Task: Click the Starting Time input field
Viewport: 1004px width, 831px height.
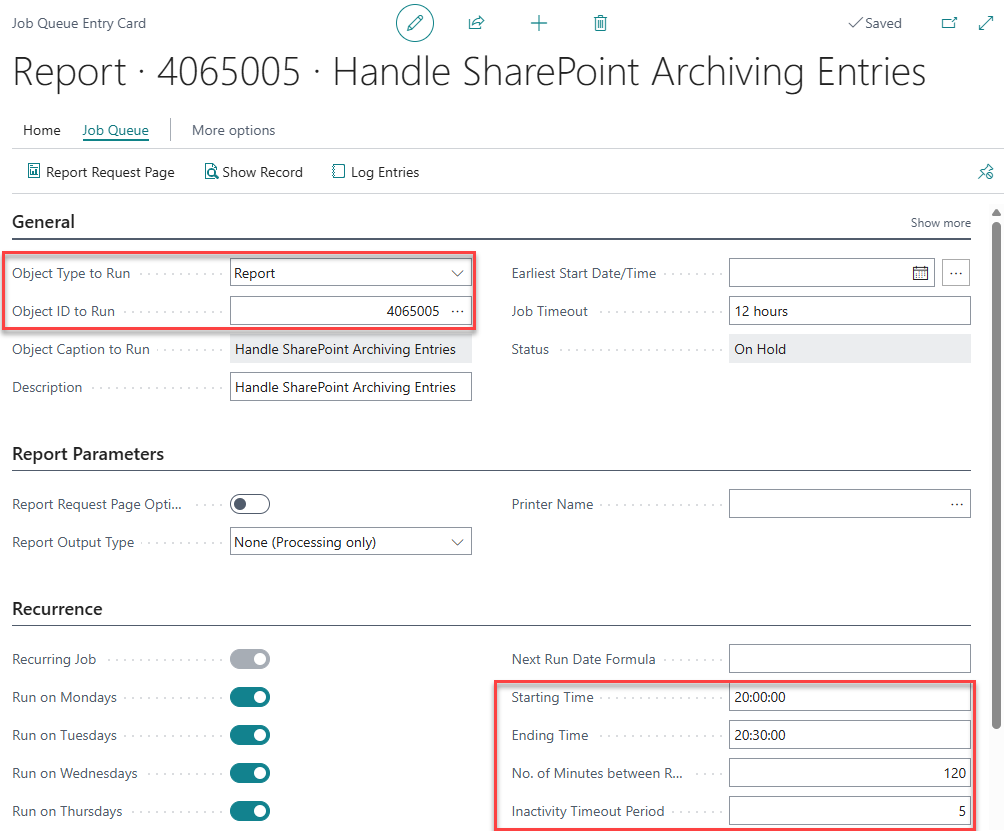Action: (x=849, y=697)
